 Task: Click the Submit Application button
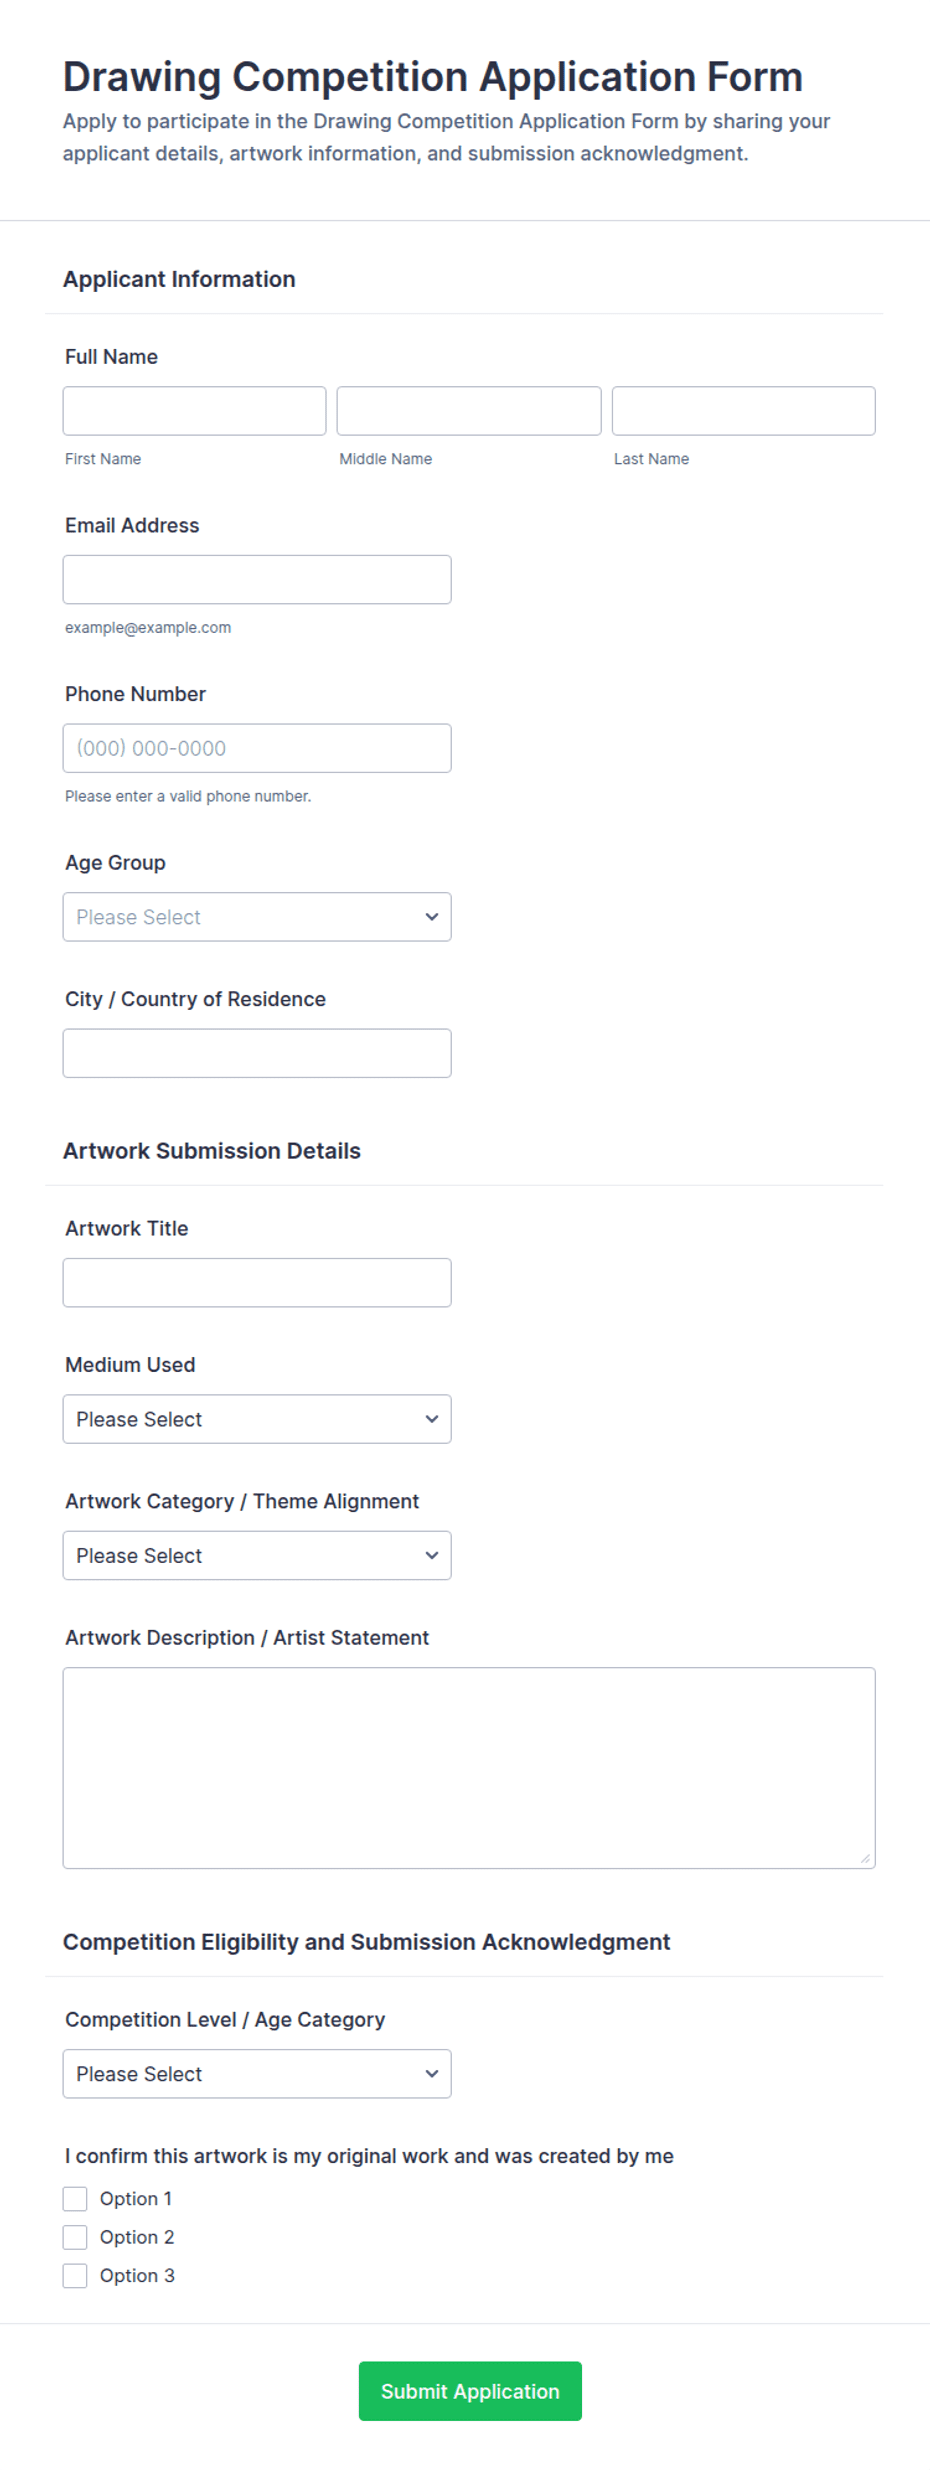click(470, 2391)
